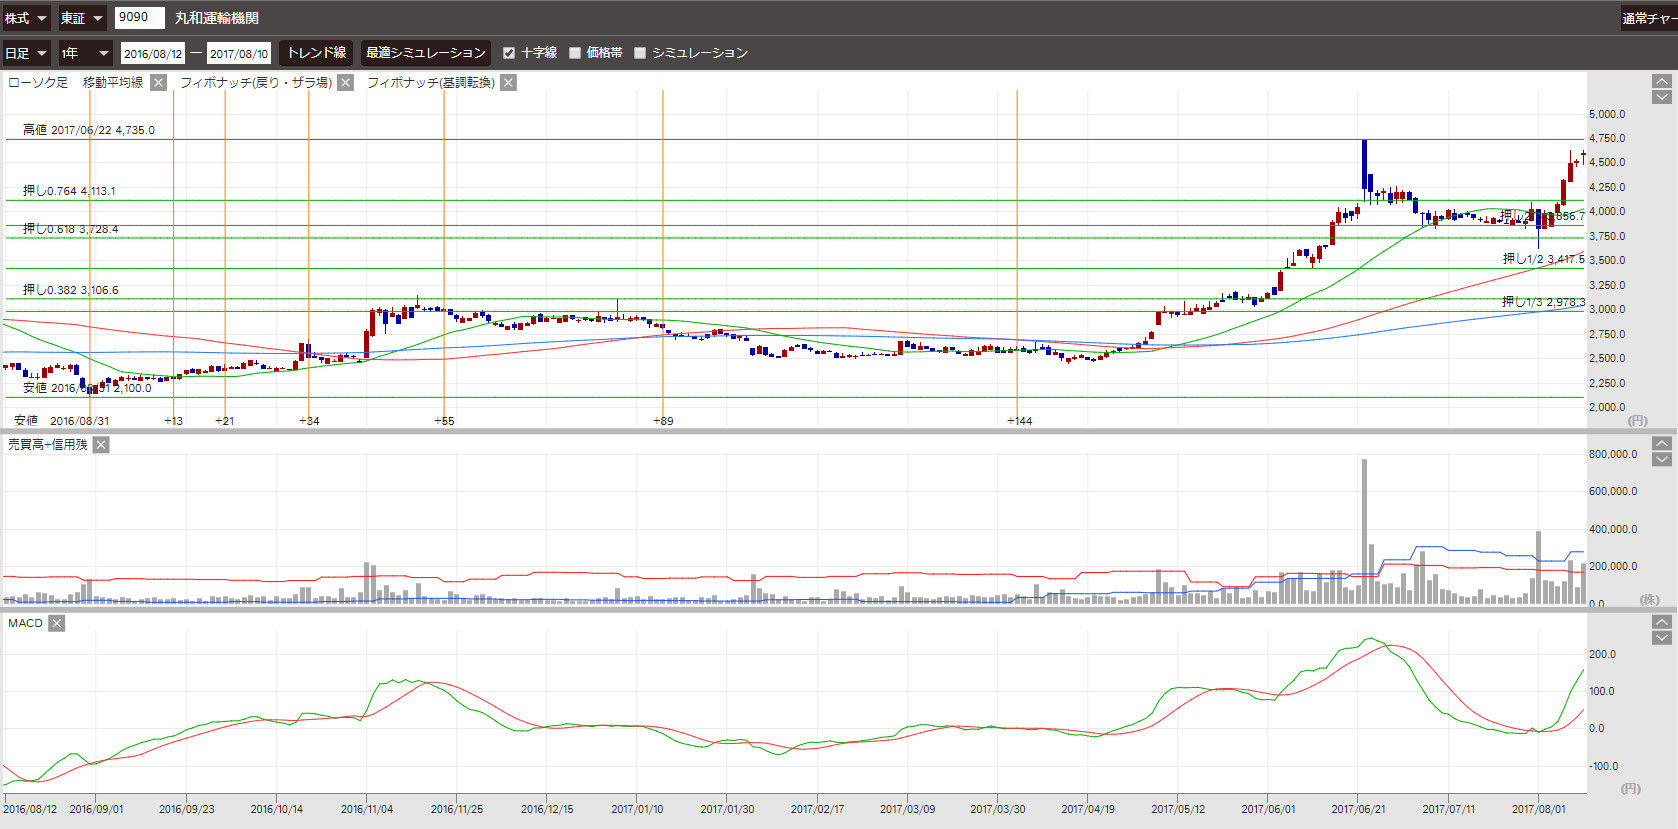Click the up arrow of the volume panel
Screen dimensions: 1678x829
1661,444
